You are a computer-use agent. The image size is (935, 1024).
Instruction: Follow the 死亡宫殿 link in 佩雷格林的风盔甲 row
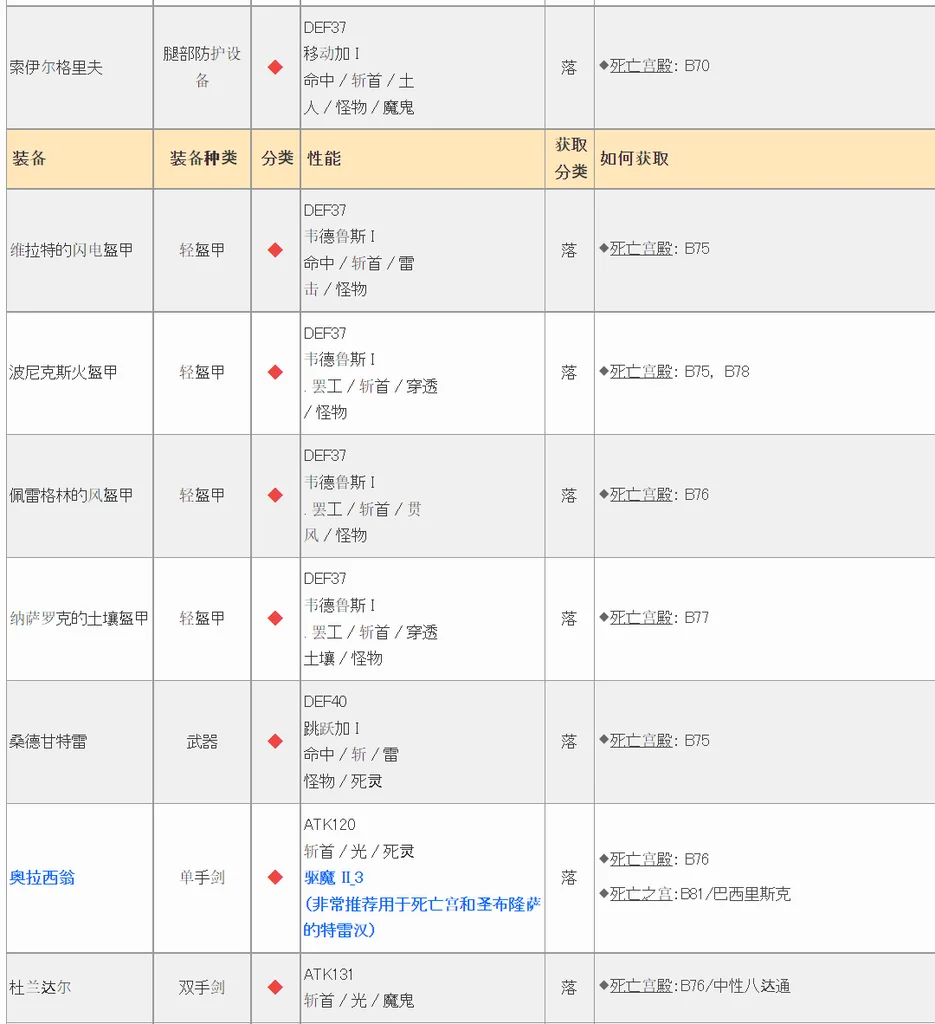coord(641,495)
